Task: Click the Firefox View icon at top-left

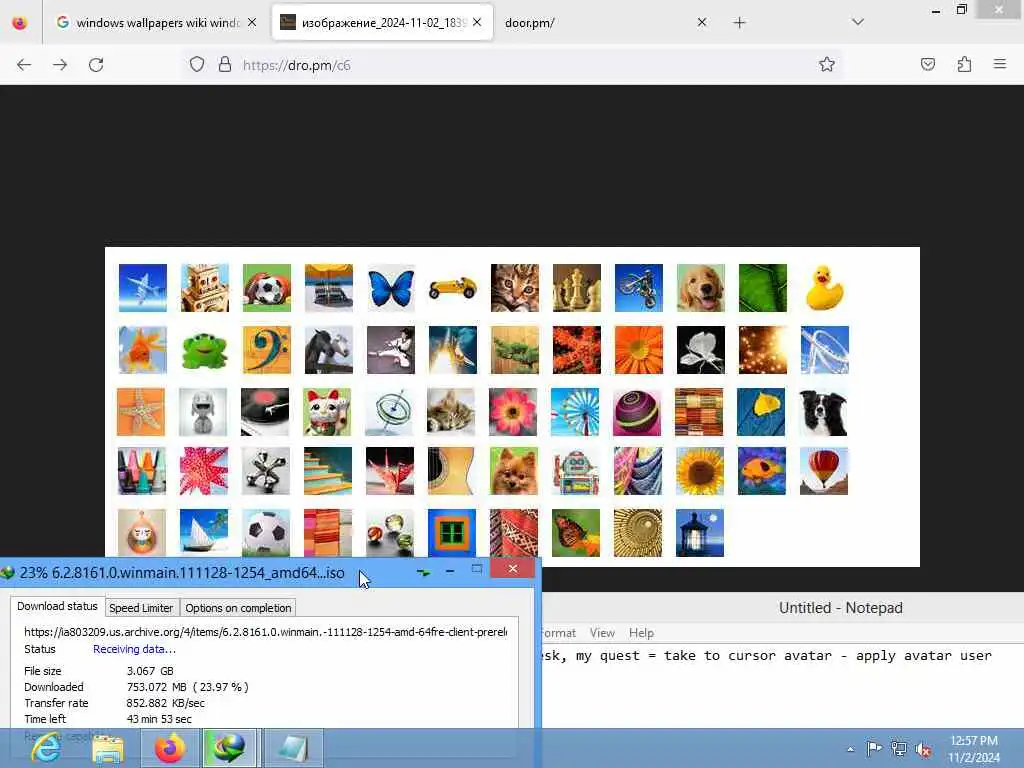Action: point(20,23)
